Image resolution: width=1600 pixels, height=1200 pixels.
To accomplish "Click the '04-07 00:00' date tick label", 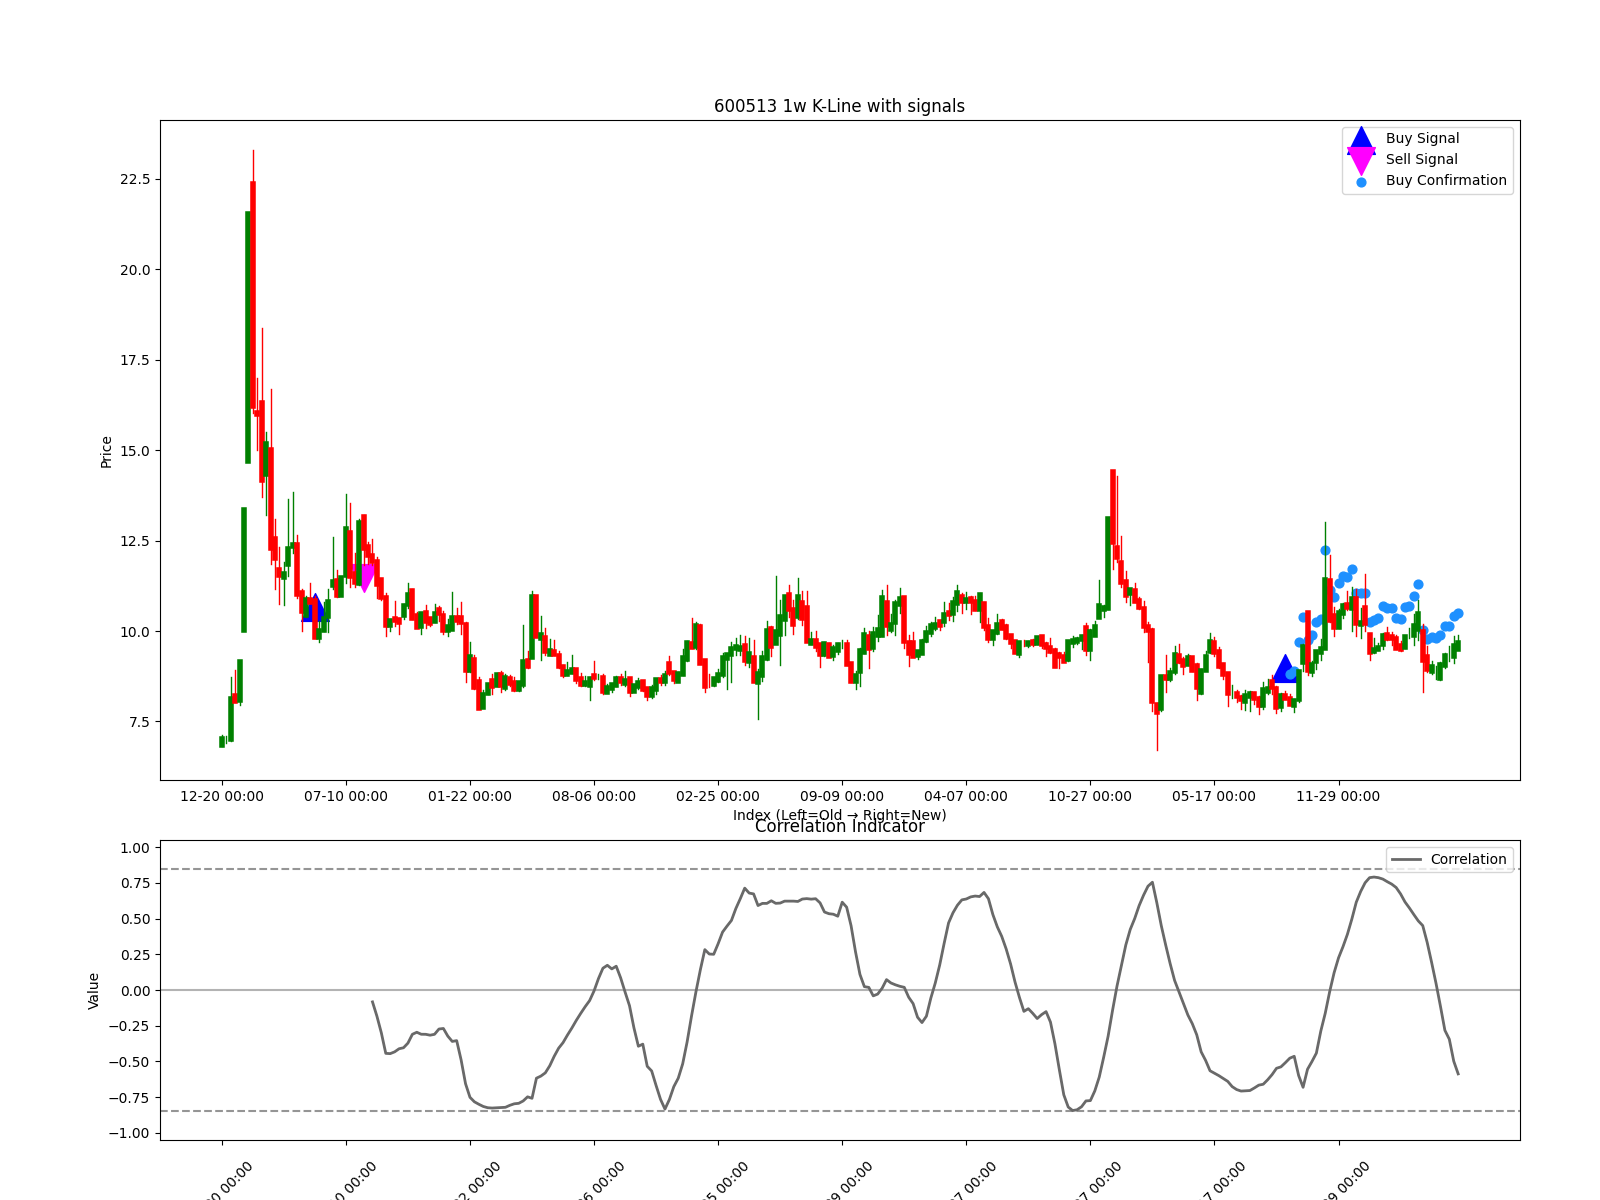I will [966, 797].
